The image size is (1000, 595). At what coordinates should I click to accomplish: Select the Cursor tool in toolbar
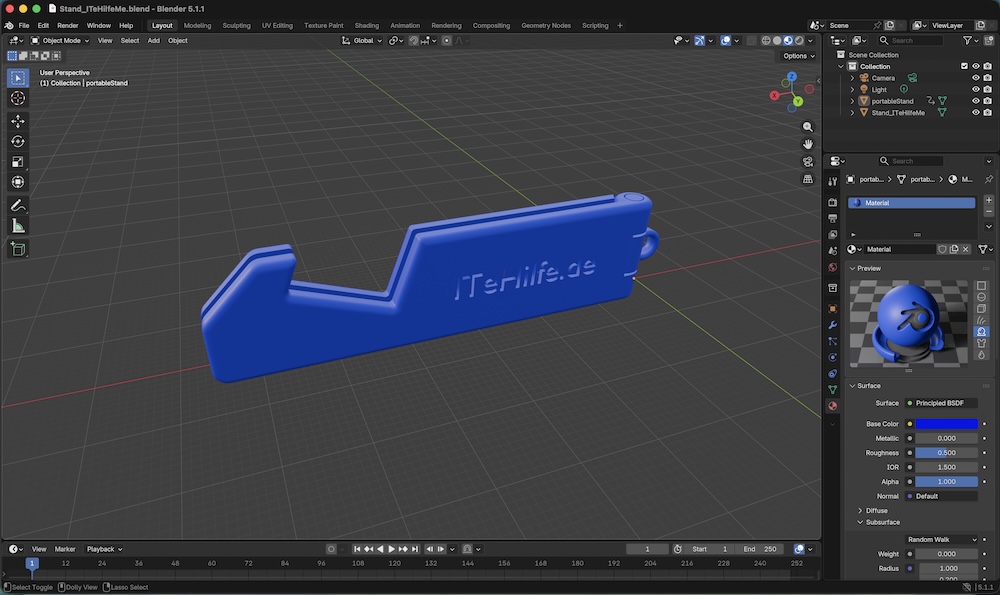(x=18, y=98)
